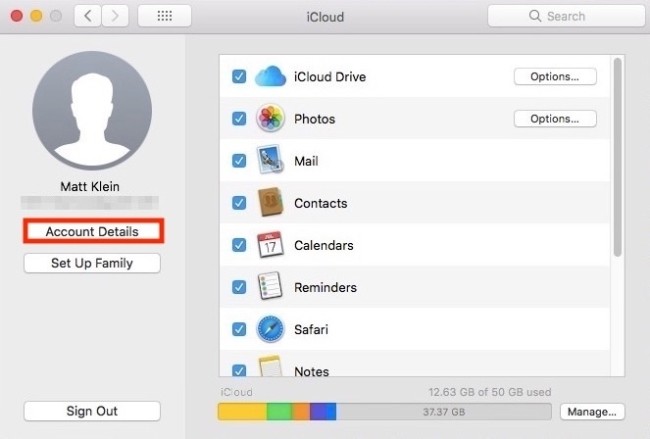650x439 pixels.
Task: Click the Notes notepad icon
Action: coord(270,366)
